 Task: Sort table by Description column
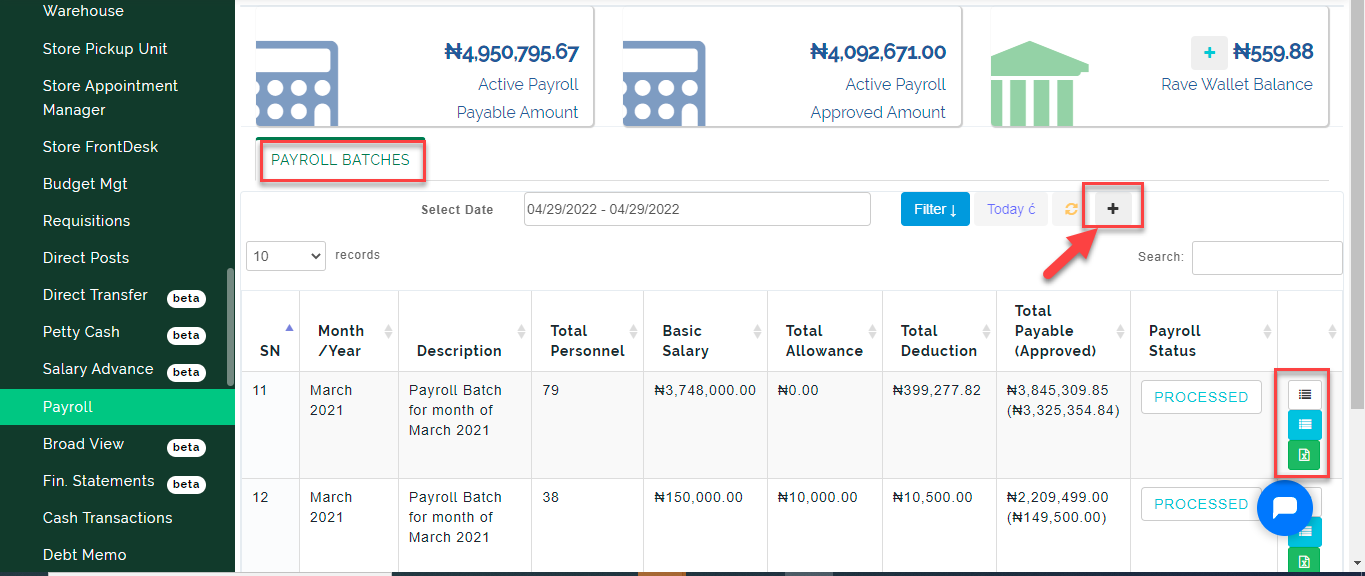point(465,331)
